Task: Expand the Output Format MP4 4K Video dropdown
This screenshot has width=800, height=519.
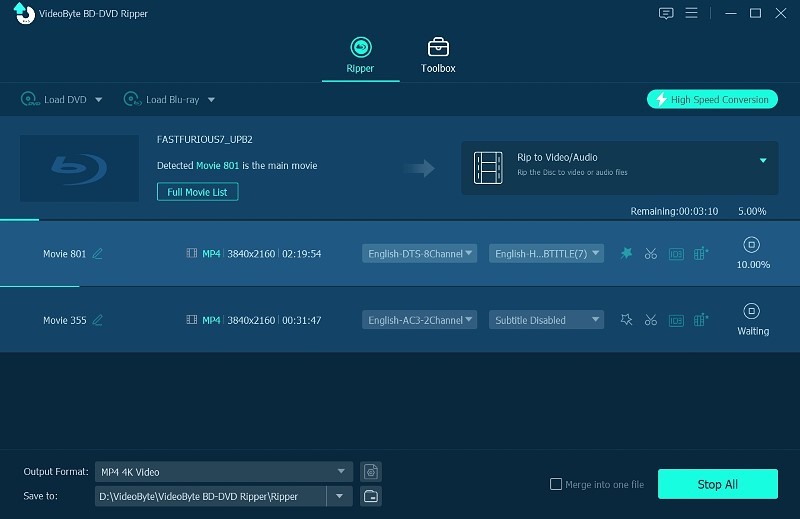Action: tap(224, 472)
